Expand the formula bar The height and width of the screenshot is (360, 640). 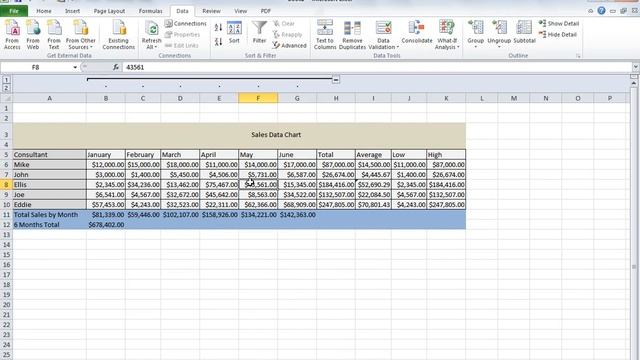[x=636, y=67]
